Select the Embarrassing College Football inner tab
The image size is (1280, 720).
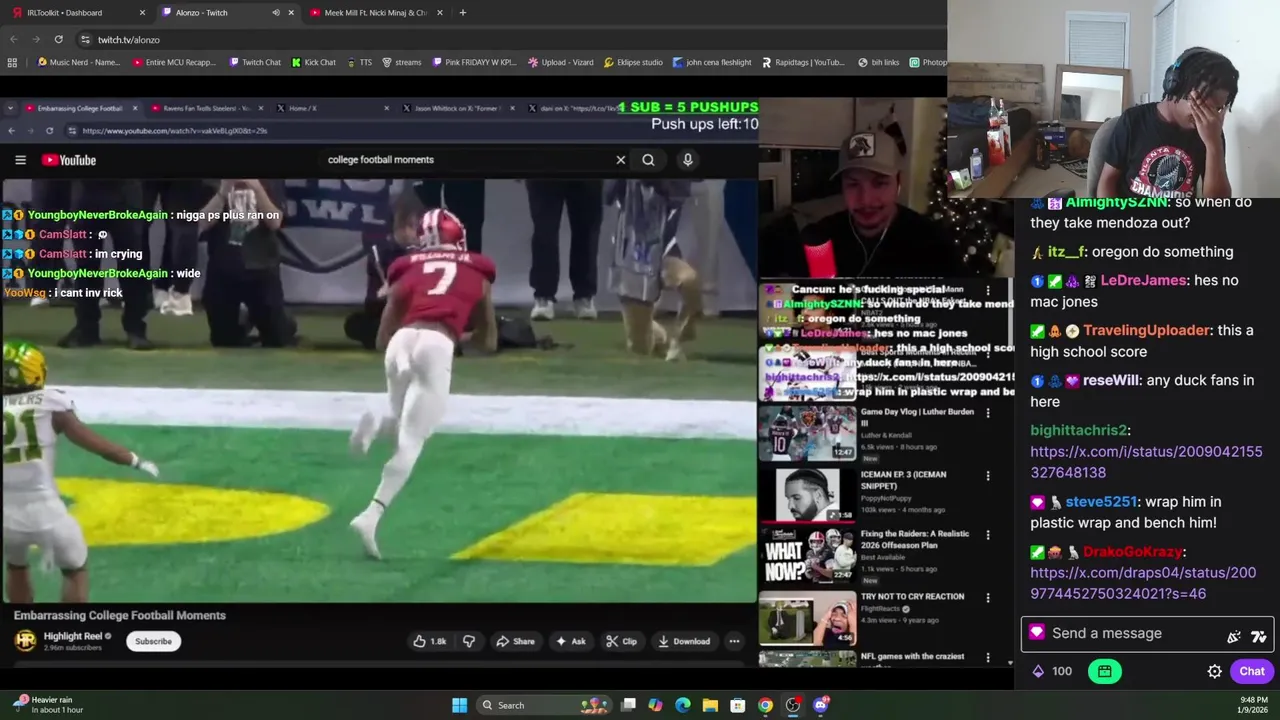[80, 108]
